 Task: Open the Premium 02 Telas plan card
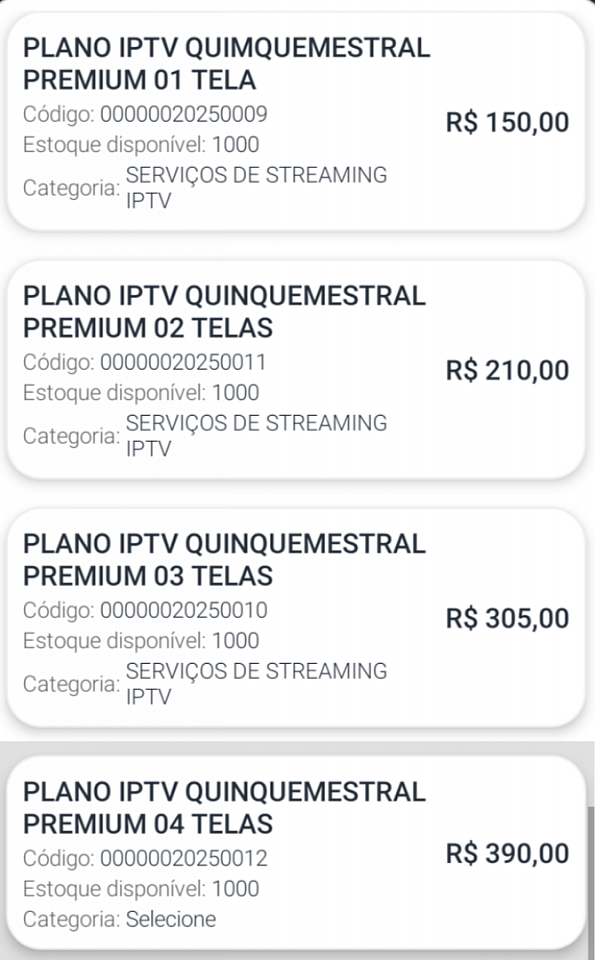tap(296, 369)
